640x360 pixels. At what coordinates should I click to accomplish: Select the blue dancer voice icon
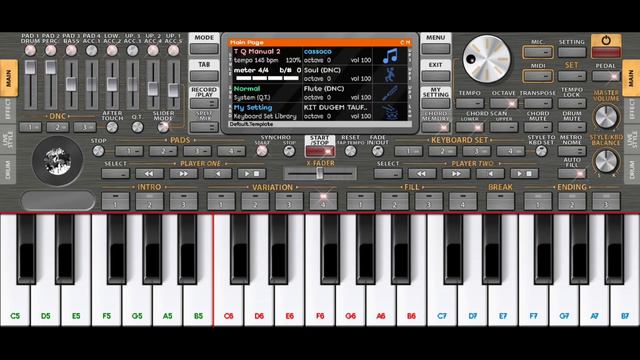[390, 75]
